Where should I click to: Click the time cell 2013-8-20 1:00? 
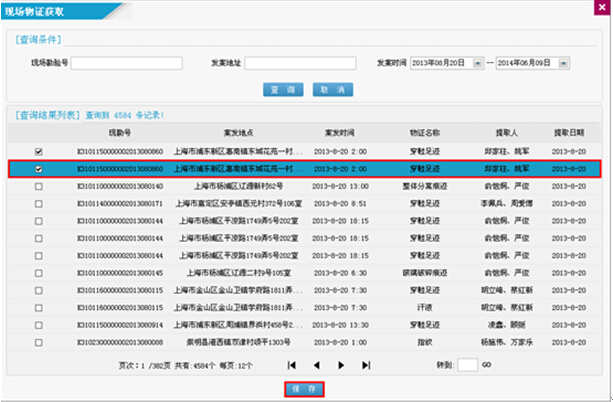click(340, 342)
